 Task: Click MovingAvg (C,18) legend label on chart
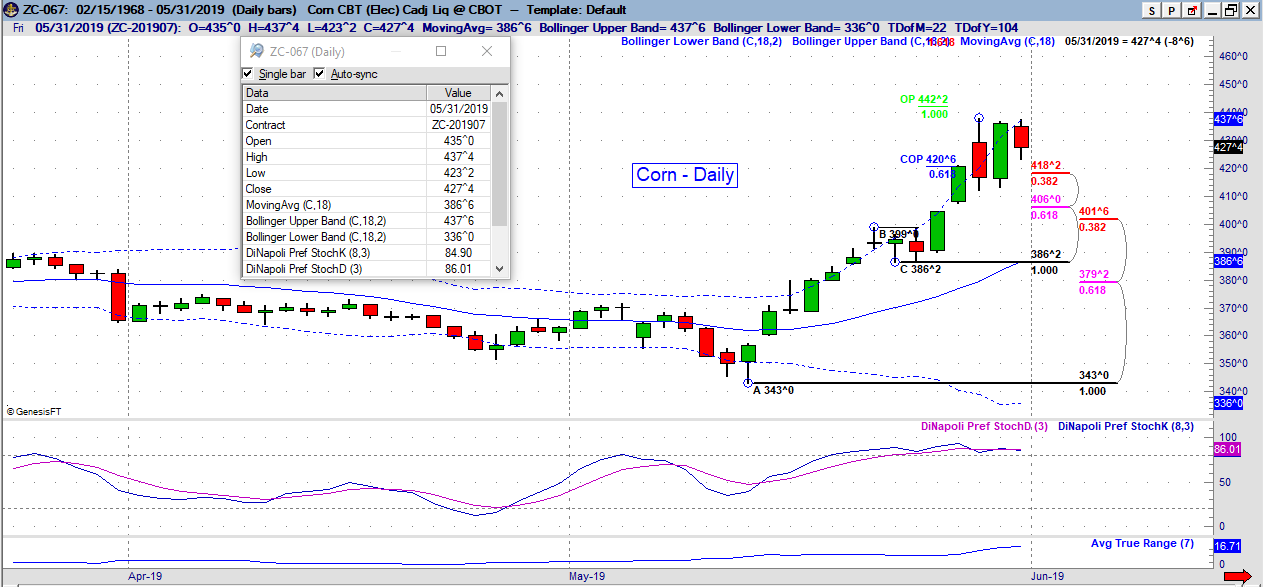pos(1007,42)
